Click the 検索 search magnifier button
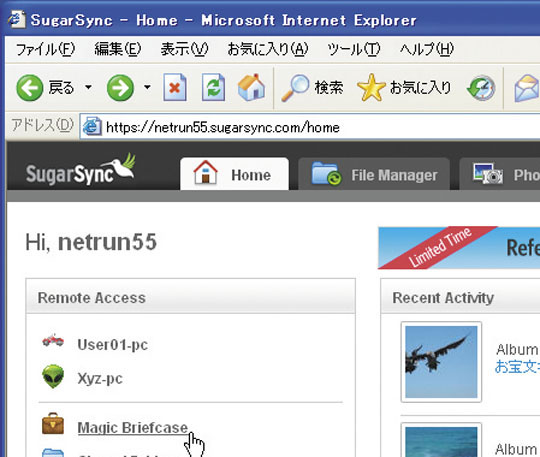The width and height of the screenshot is (540, 457). [312, 88]
